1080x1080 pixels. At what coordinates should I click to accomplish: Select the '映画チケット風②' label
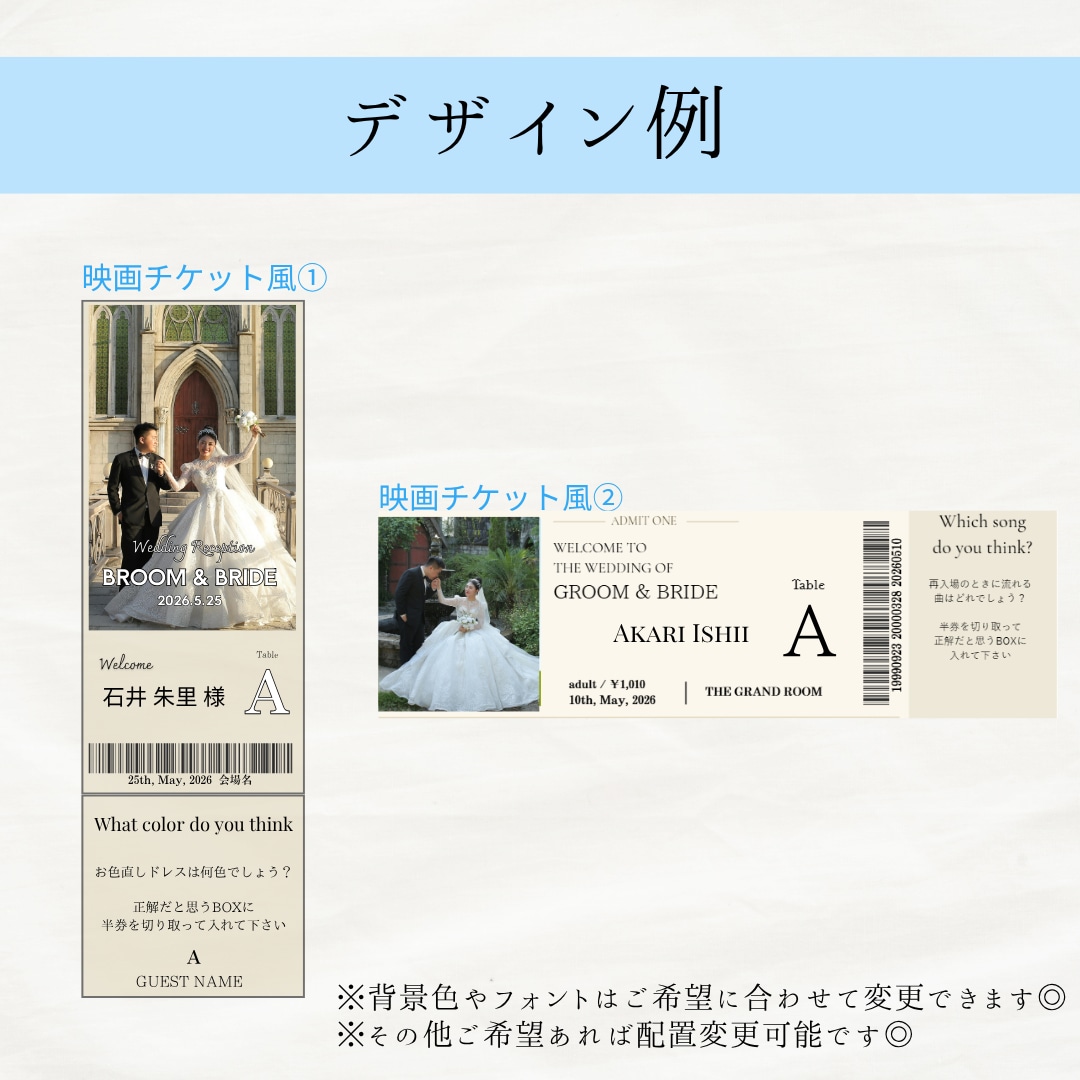[x=501, y=497]
